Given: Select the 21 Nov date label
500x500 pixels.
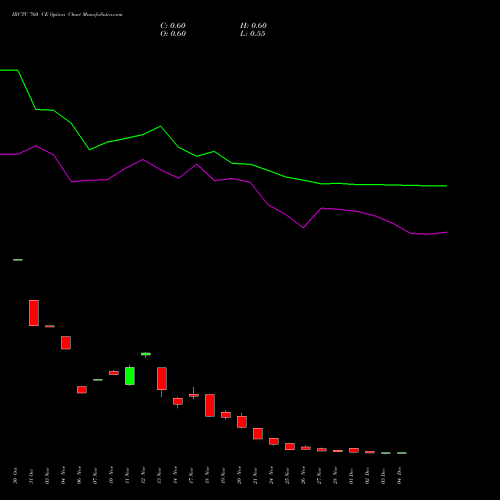Looking at the screenshot, I should [x=255, y=476].
